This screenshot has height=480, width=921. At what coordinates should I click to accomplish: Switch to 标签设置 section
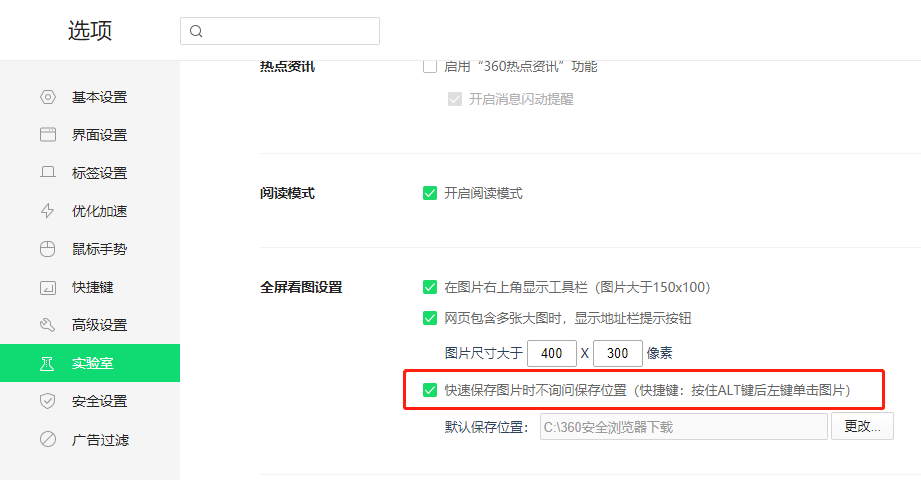click(x=90, y=173)
